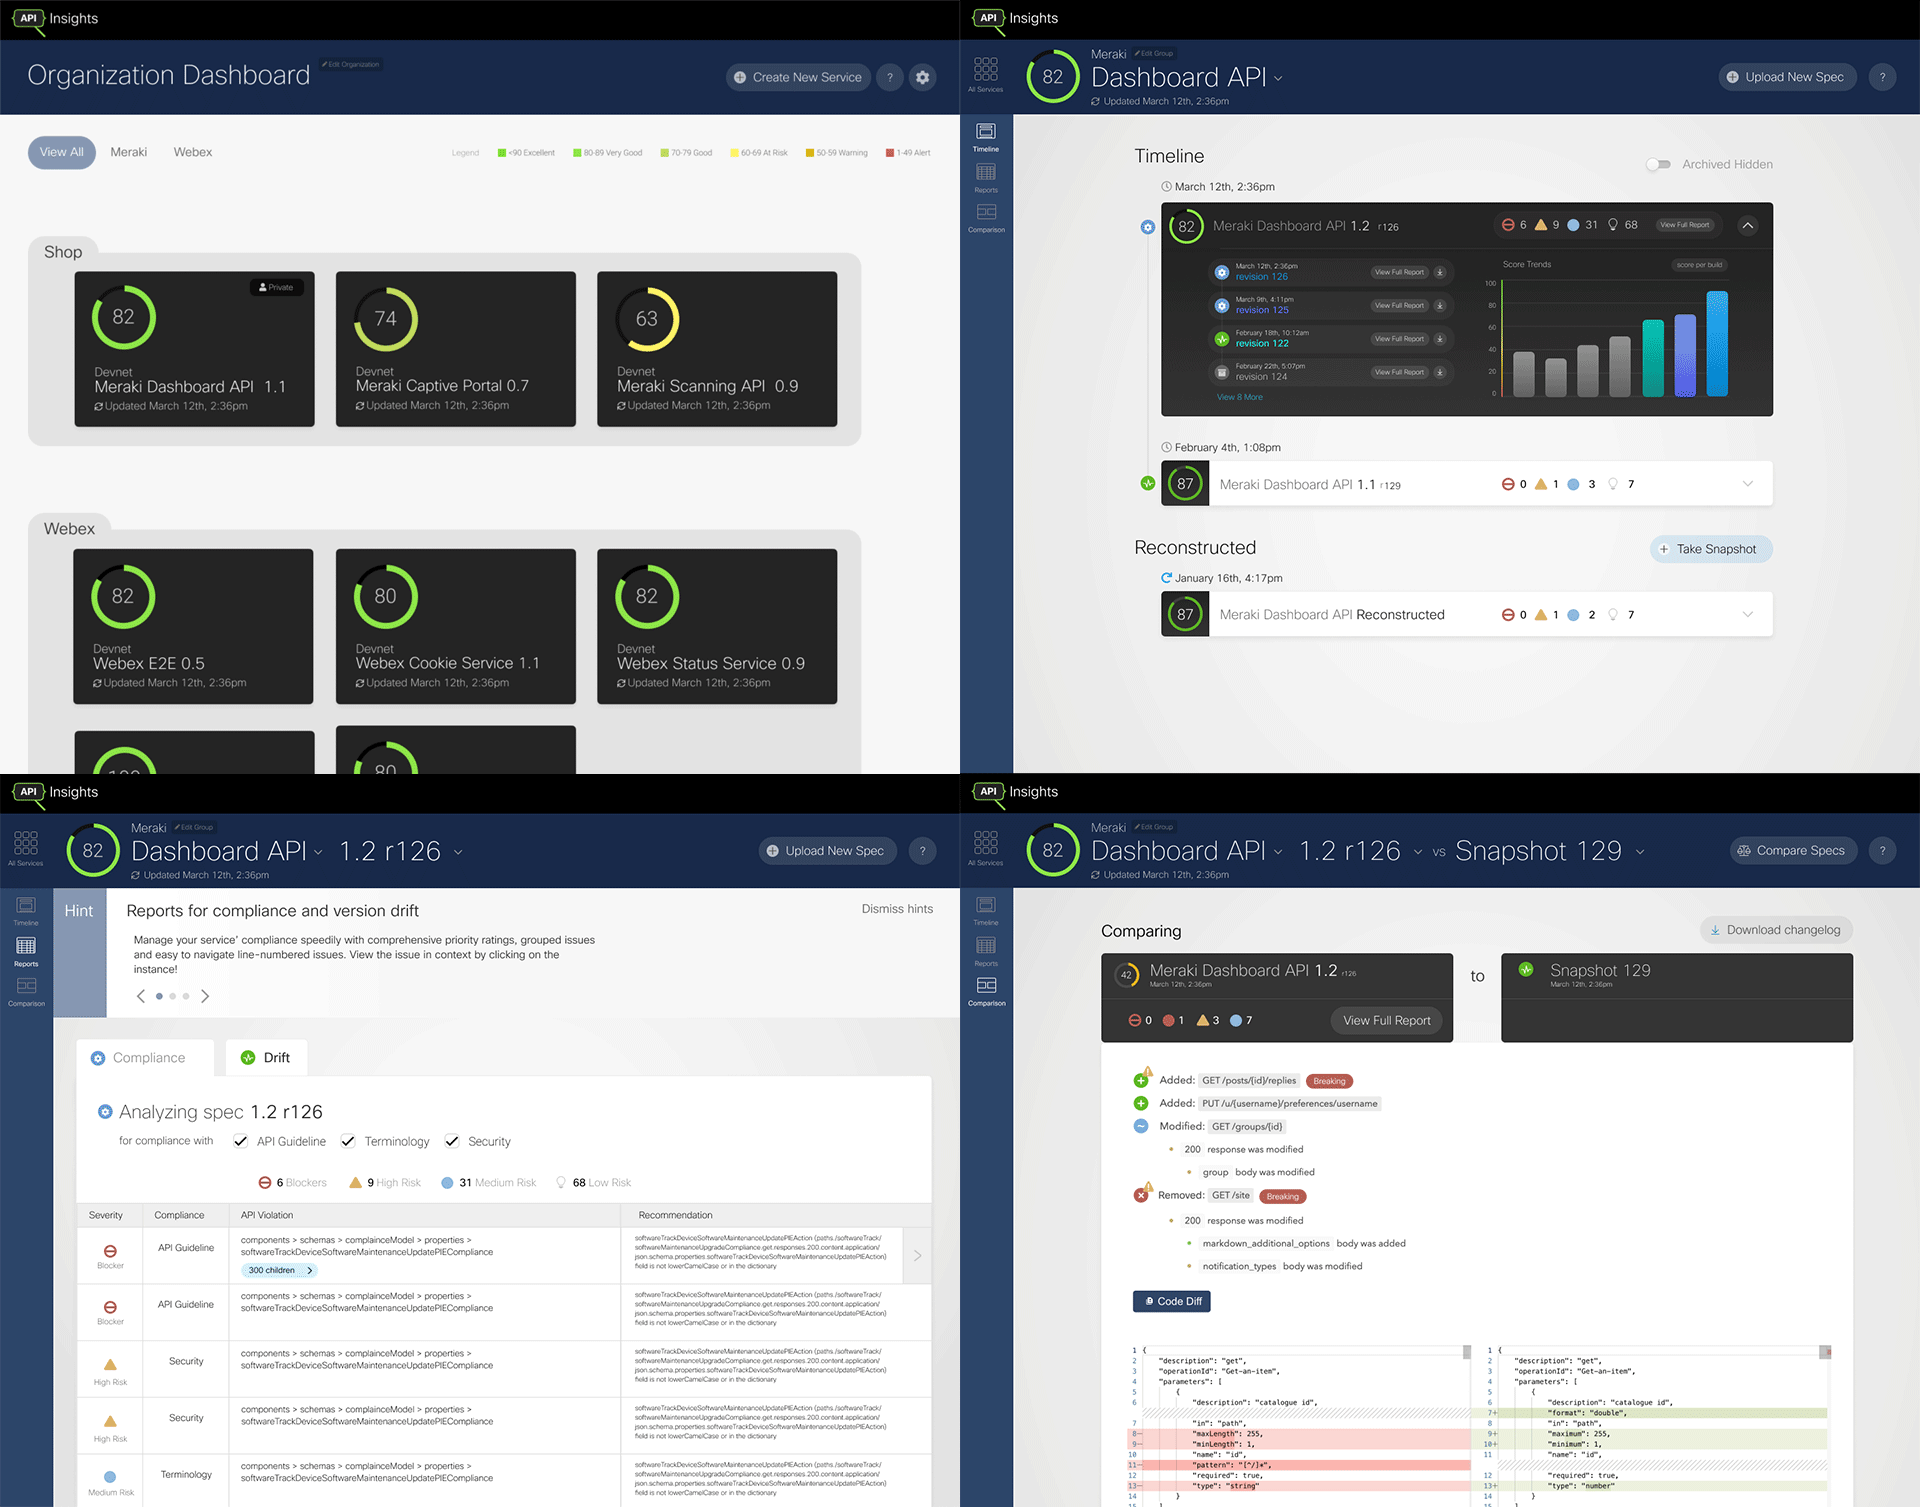Open Snapshot 129 dropdown
This screenshot has width=1920, height=1507.
click(1640, 852)
